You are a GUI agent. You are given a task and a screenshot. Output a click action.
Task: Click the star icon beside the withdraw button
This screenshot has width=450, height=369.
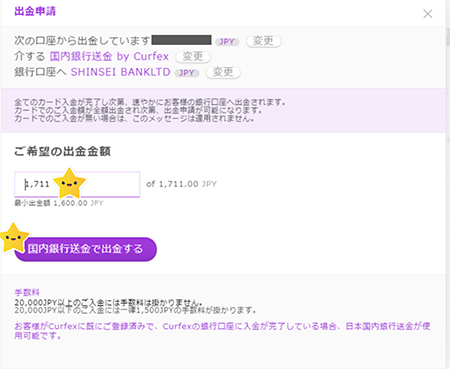click(x=13, y=238)
